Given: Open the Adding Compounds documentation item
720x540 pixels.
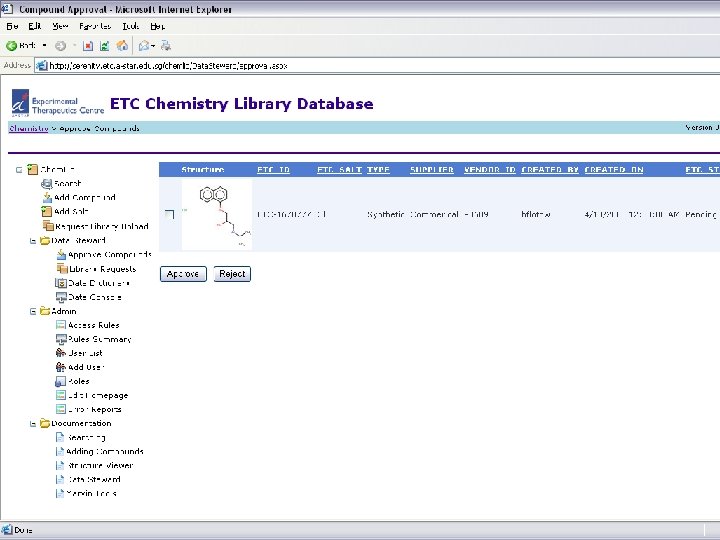Looking at the screenshot, I should point(105,451).
